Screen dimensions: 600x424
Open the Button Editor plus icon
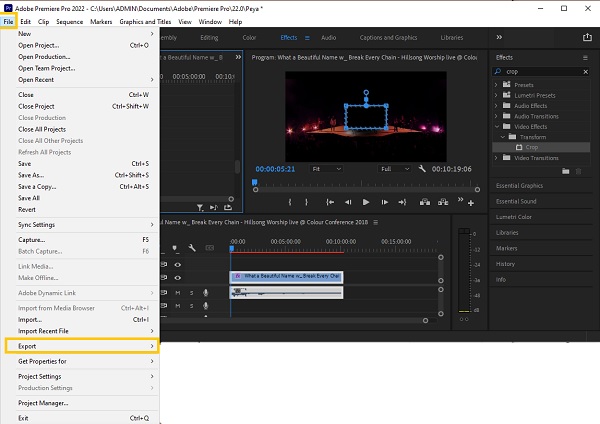point(471,203)
